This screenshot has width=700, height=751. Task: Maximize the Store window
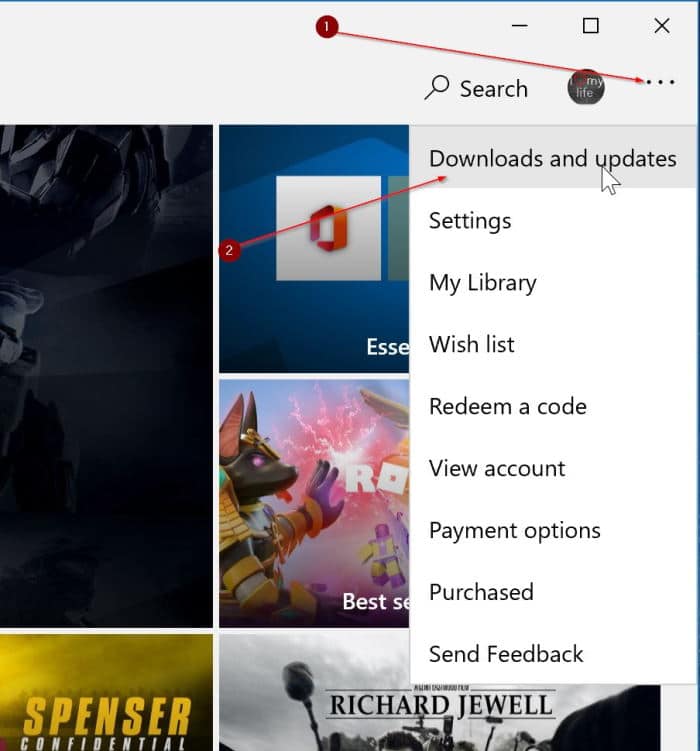click(590, 25)
